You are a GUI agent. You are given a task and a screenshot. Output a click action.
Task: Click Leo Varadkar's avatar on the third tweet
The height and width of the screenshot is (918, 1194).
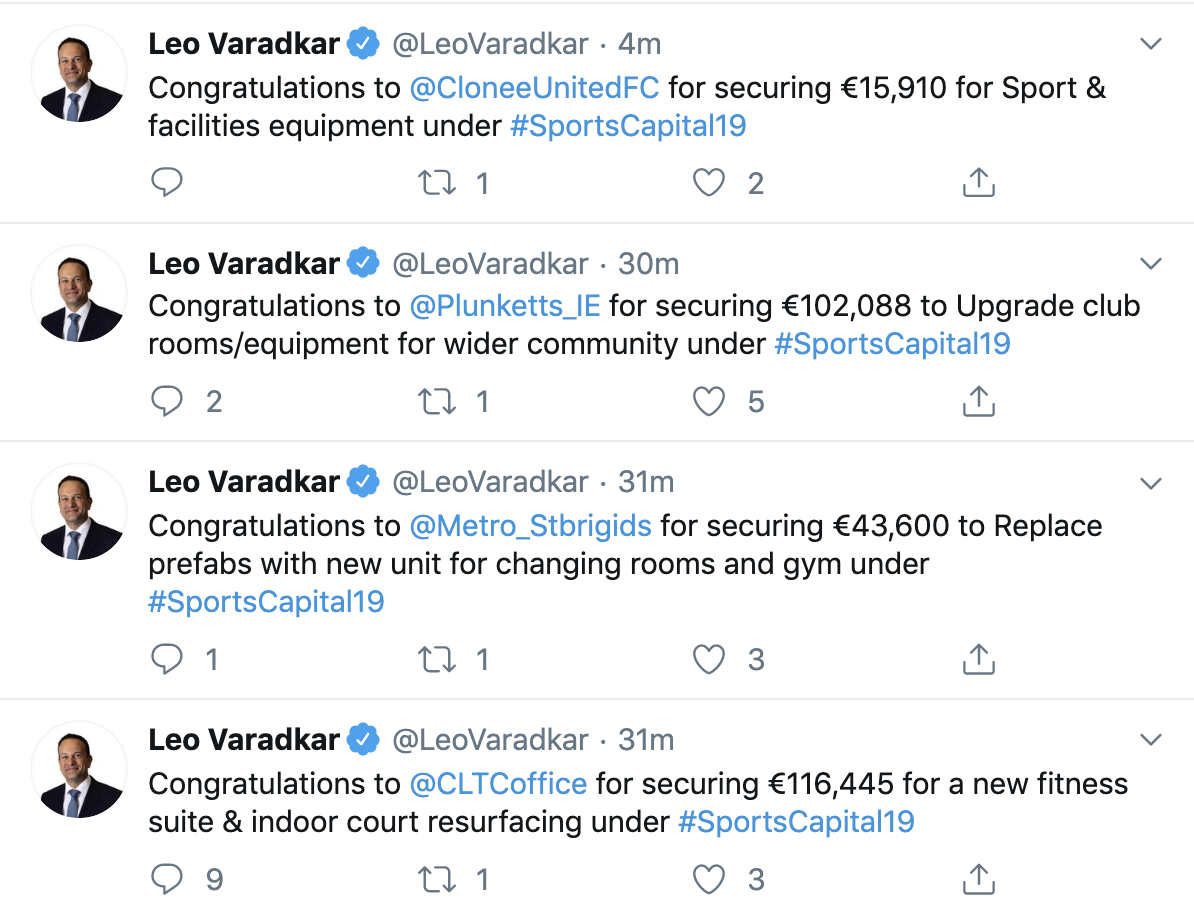coord(78,510)
